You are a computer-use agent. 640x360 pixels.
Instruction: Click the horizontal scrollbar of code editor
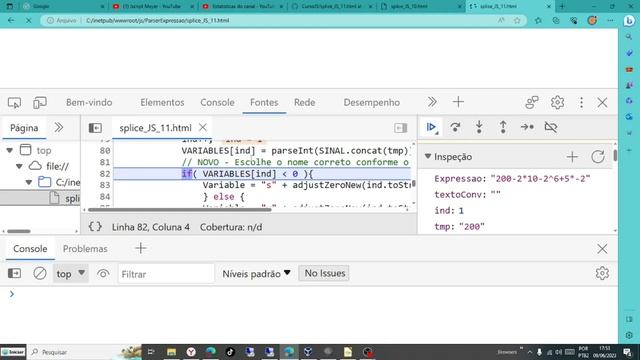click(x=180, y=210)
